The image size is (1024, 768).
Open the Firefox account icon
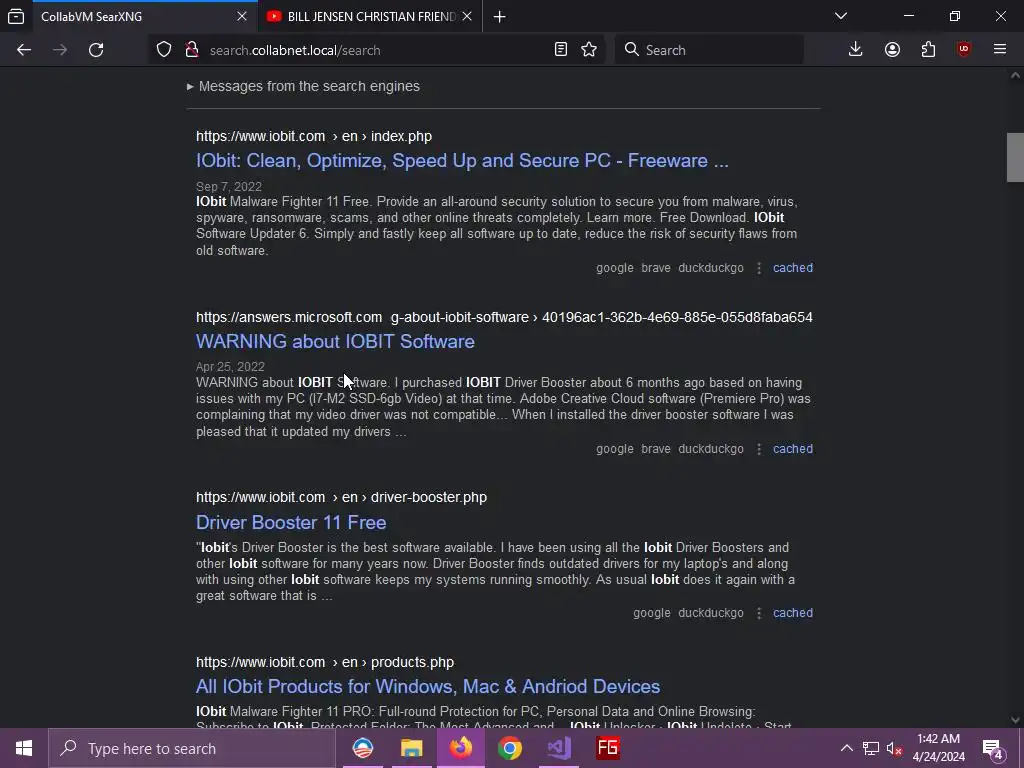[x=892, y=50]
